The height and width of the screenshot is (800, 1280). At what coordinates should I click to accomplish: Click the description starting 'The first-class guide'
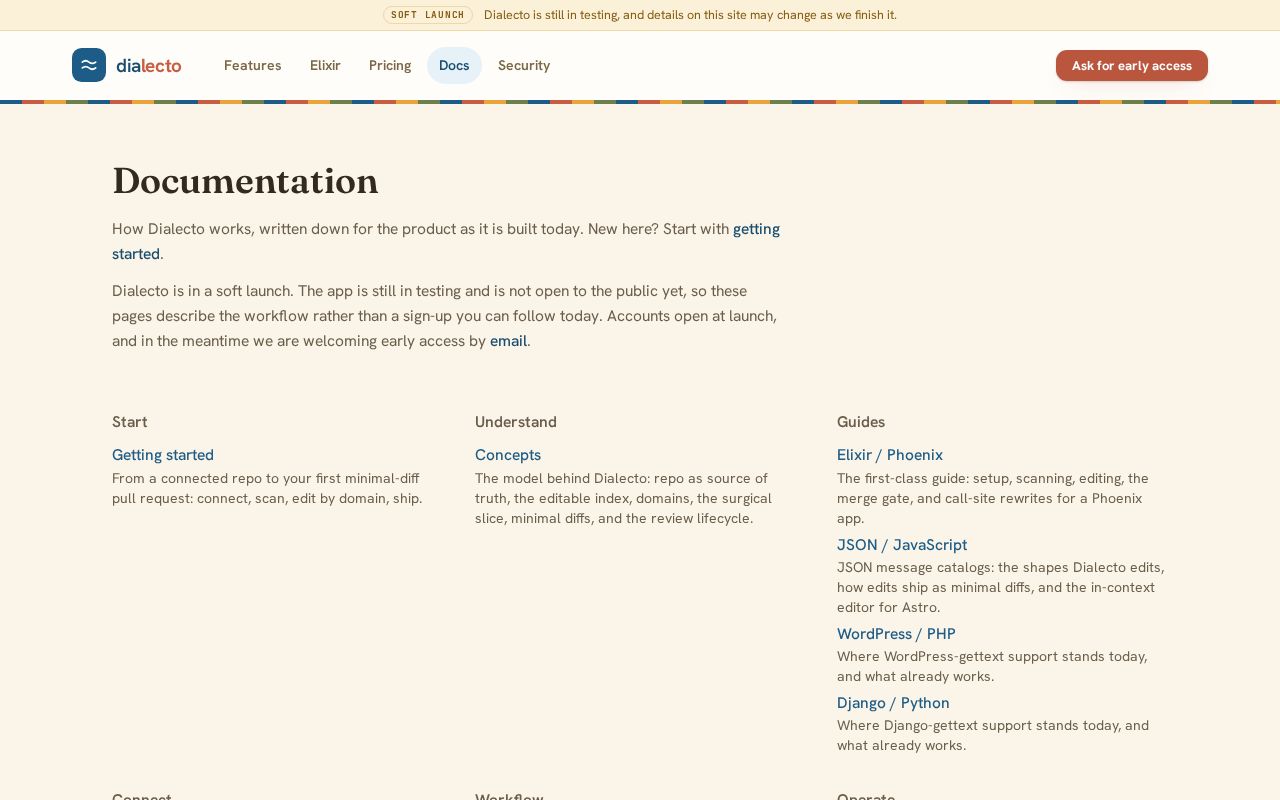(x=993, y=498)
